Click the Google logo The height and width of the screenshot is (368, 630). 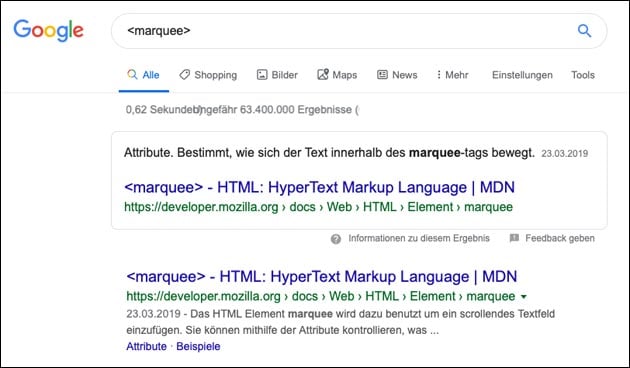click(x=49, y=31)
